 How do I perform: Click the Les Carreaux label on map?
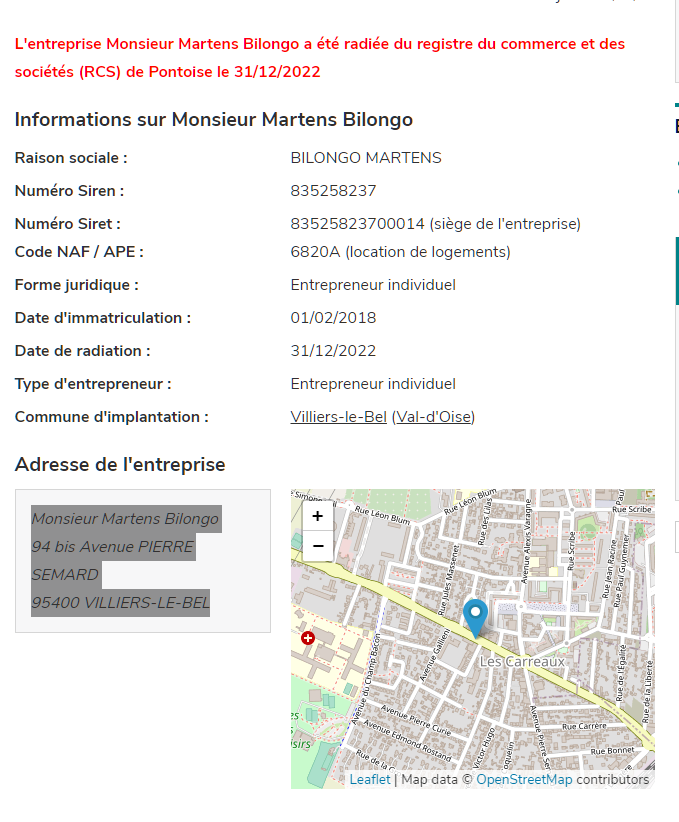coord(522,662)
